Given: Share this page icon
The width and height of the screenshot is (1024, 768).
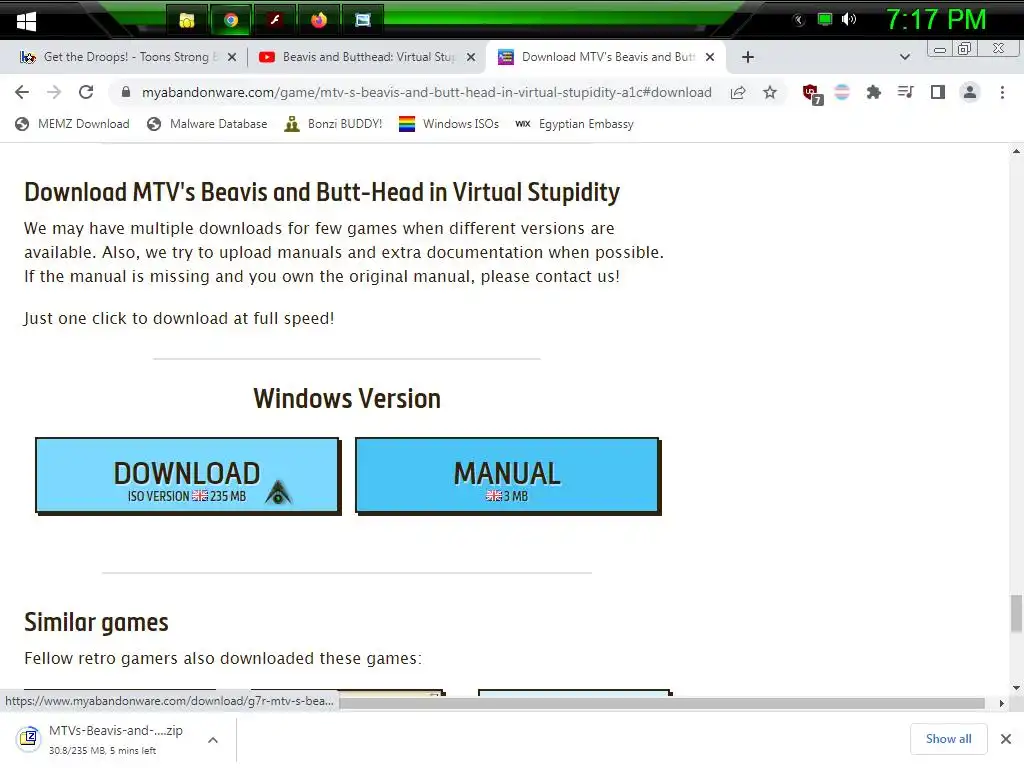Looking at the screenshot, I should 738,92.
